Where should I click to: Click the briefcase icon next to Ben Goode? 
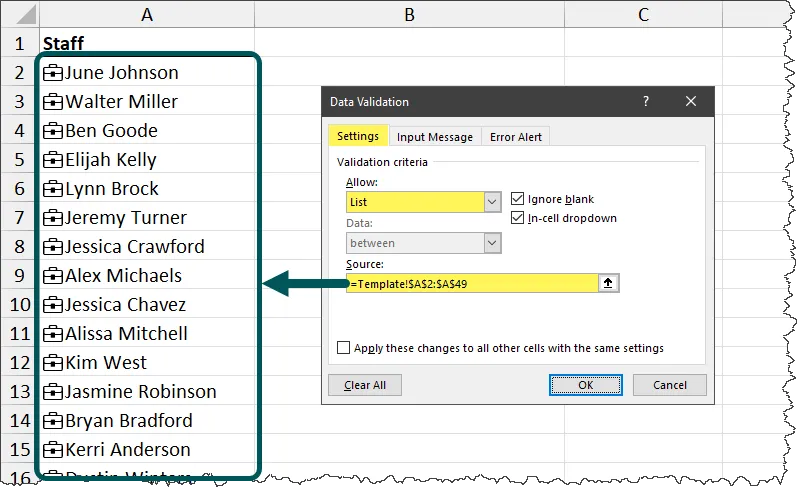pos(53,131)
